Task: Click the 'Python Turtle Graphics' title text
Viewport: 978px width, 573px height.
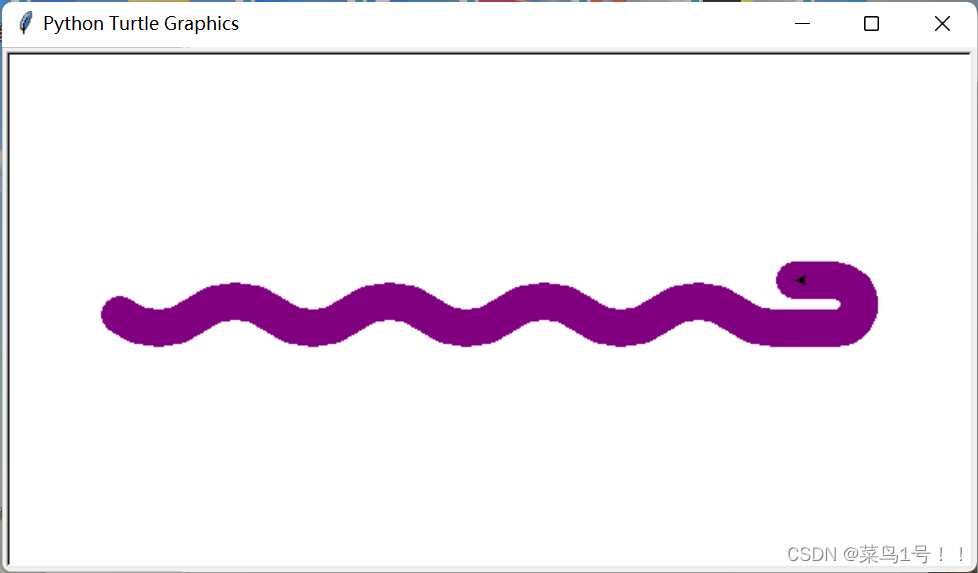Action: click(x=141, y=24)
